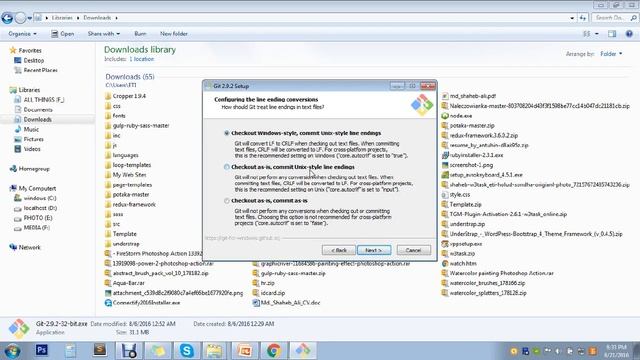The image size is (640, 360).
Task: Select Checkout as-is, commit Unix-style radio
Action: (227, 167)
